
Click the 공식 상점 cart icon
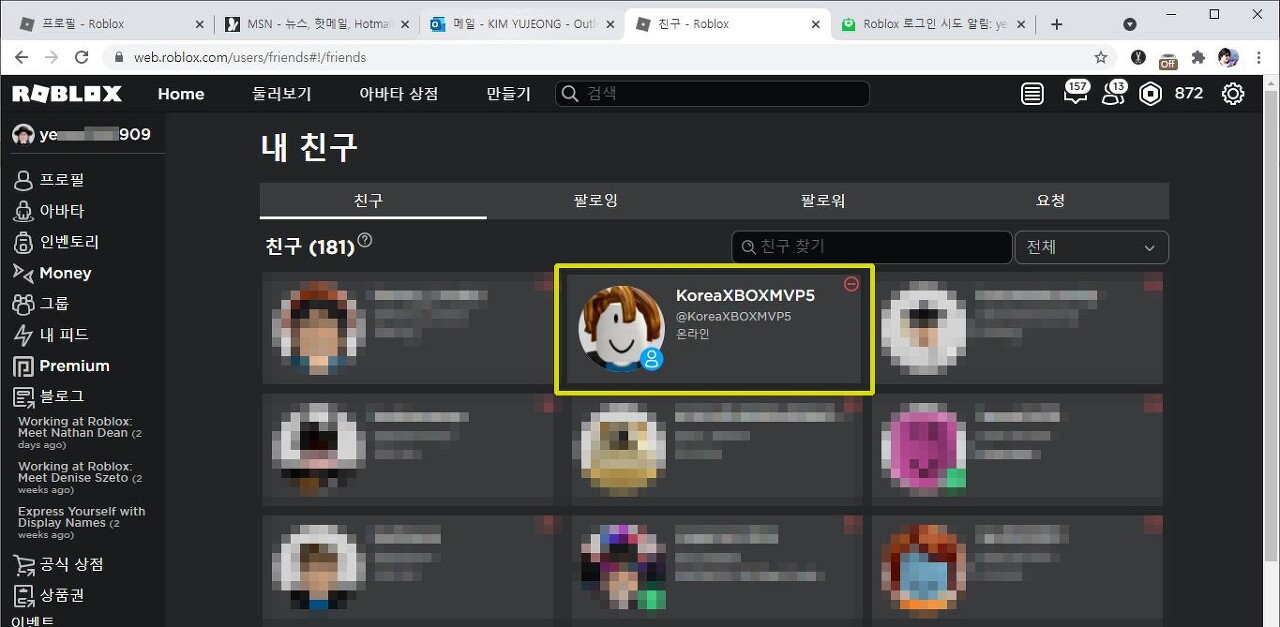(x=23, y=565)
